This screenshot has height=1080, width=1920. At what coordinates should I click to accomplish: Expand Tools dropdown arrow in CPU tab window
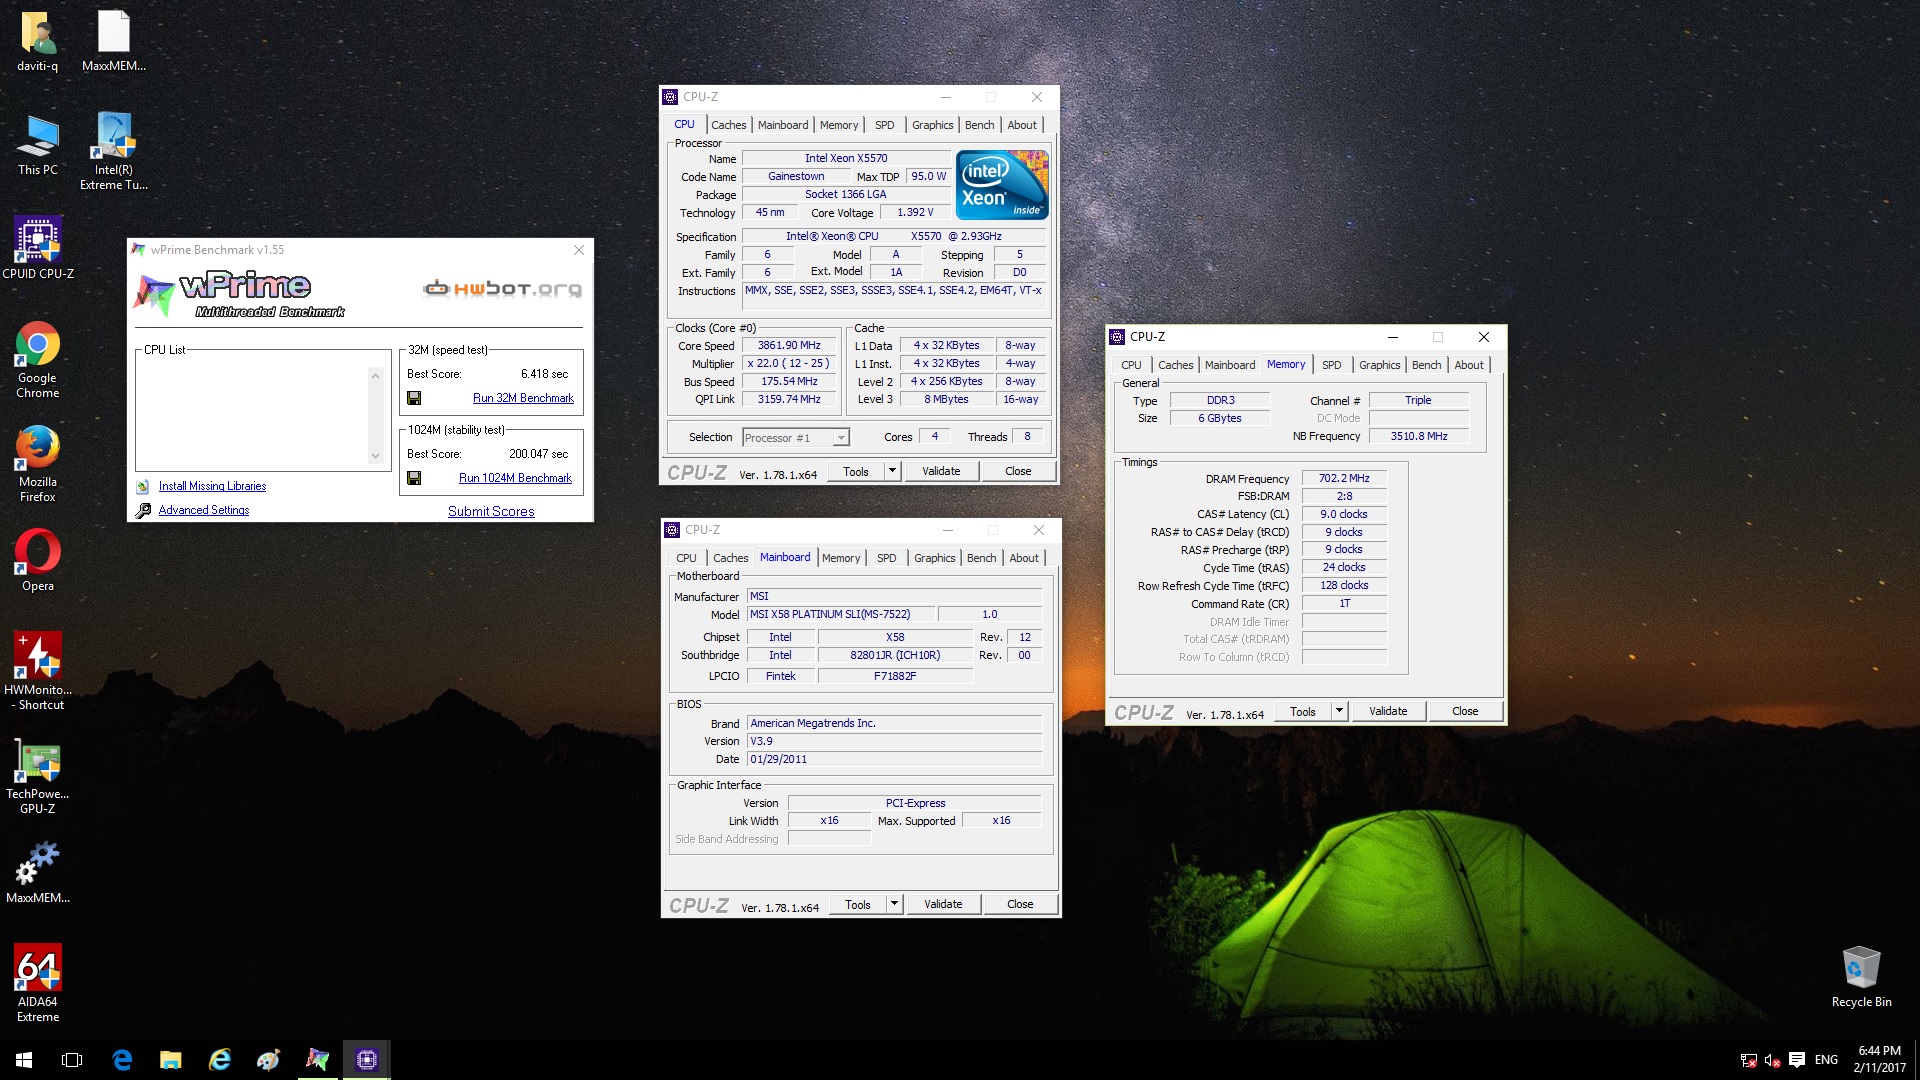point(892,471)
